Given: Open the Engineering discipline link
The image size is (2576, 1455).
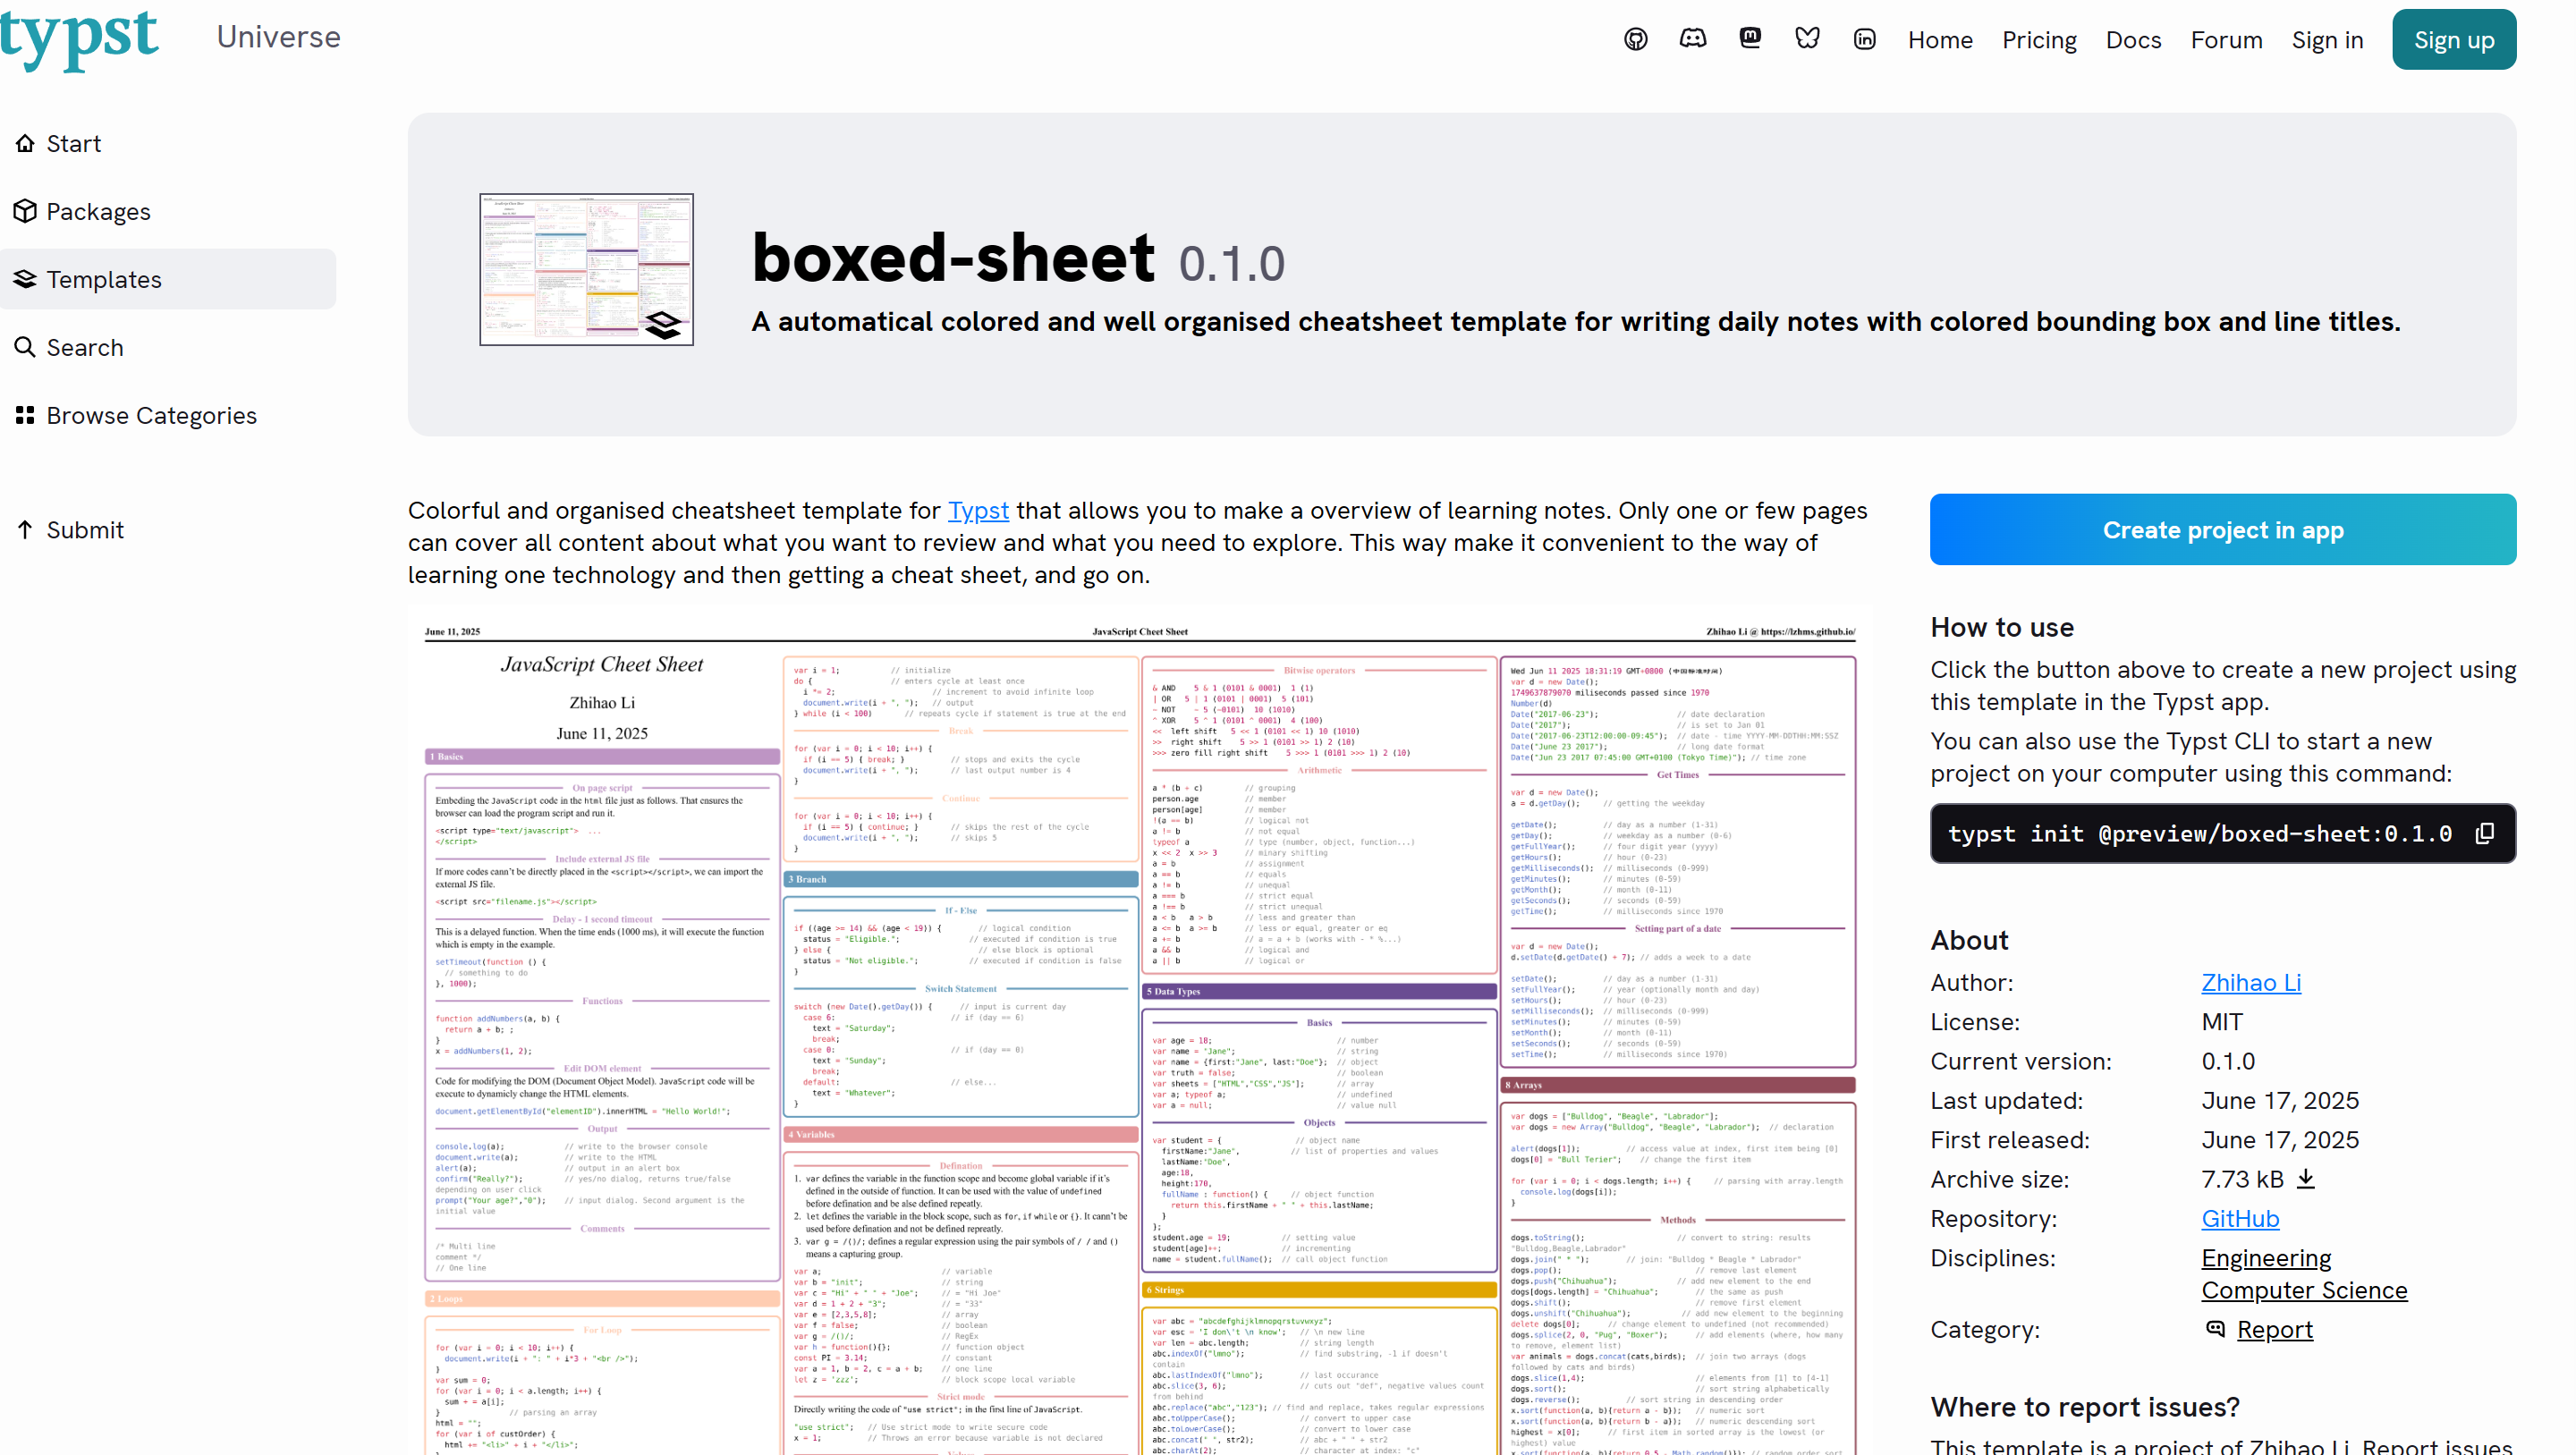Looking at the screenshot, I should click(x=2265, y=1257).
